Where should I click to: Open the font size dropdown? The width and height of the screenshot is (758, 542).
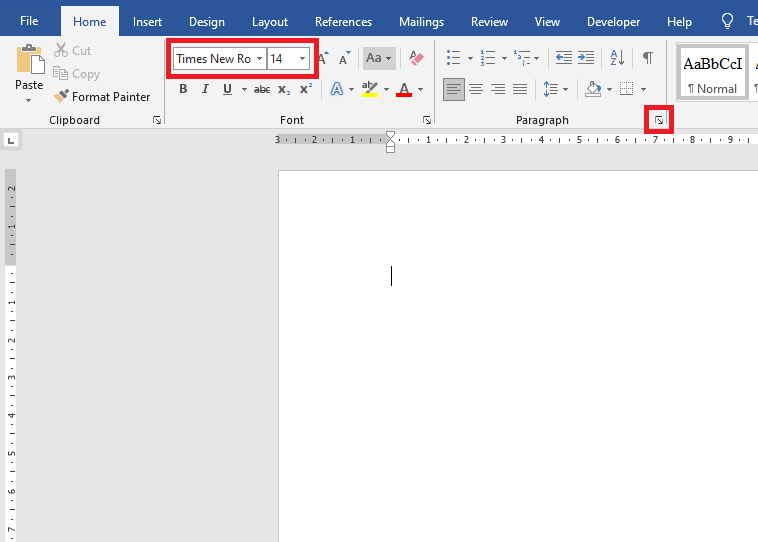click(x=302, y=59)
